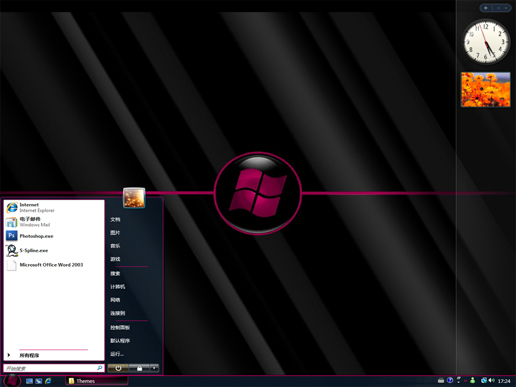Click the volume speaker tray icon

(492, 380)
